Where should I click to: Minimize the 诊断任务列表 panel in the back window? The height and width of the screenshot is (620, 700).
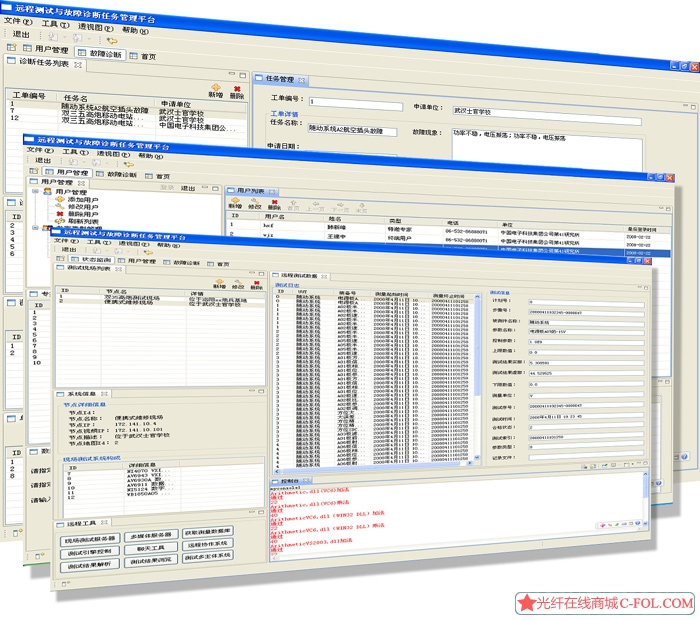point(232,74)
